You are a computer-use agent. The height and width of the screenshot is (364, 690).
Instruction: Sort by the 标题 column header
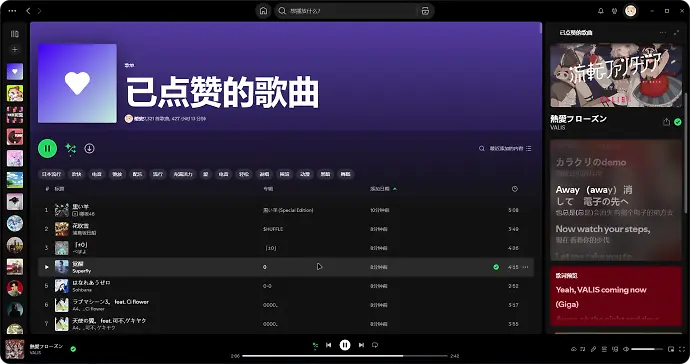pyautogui.click(x=59, y=189)
